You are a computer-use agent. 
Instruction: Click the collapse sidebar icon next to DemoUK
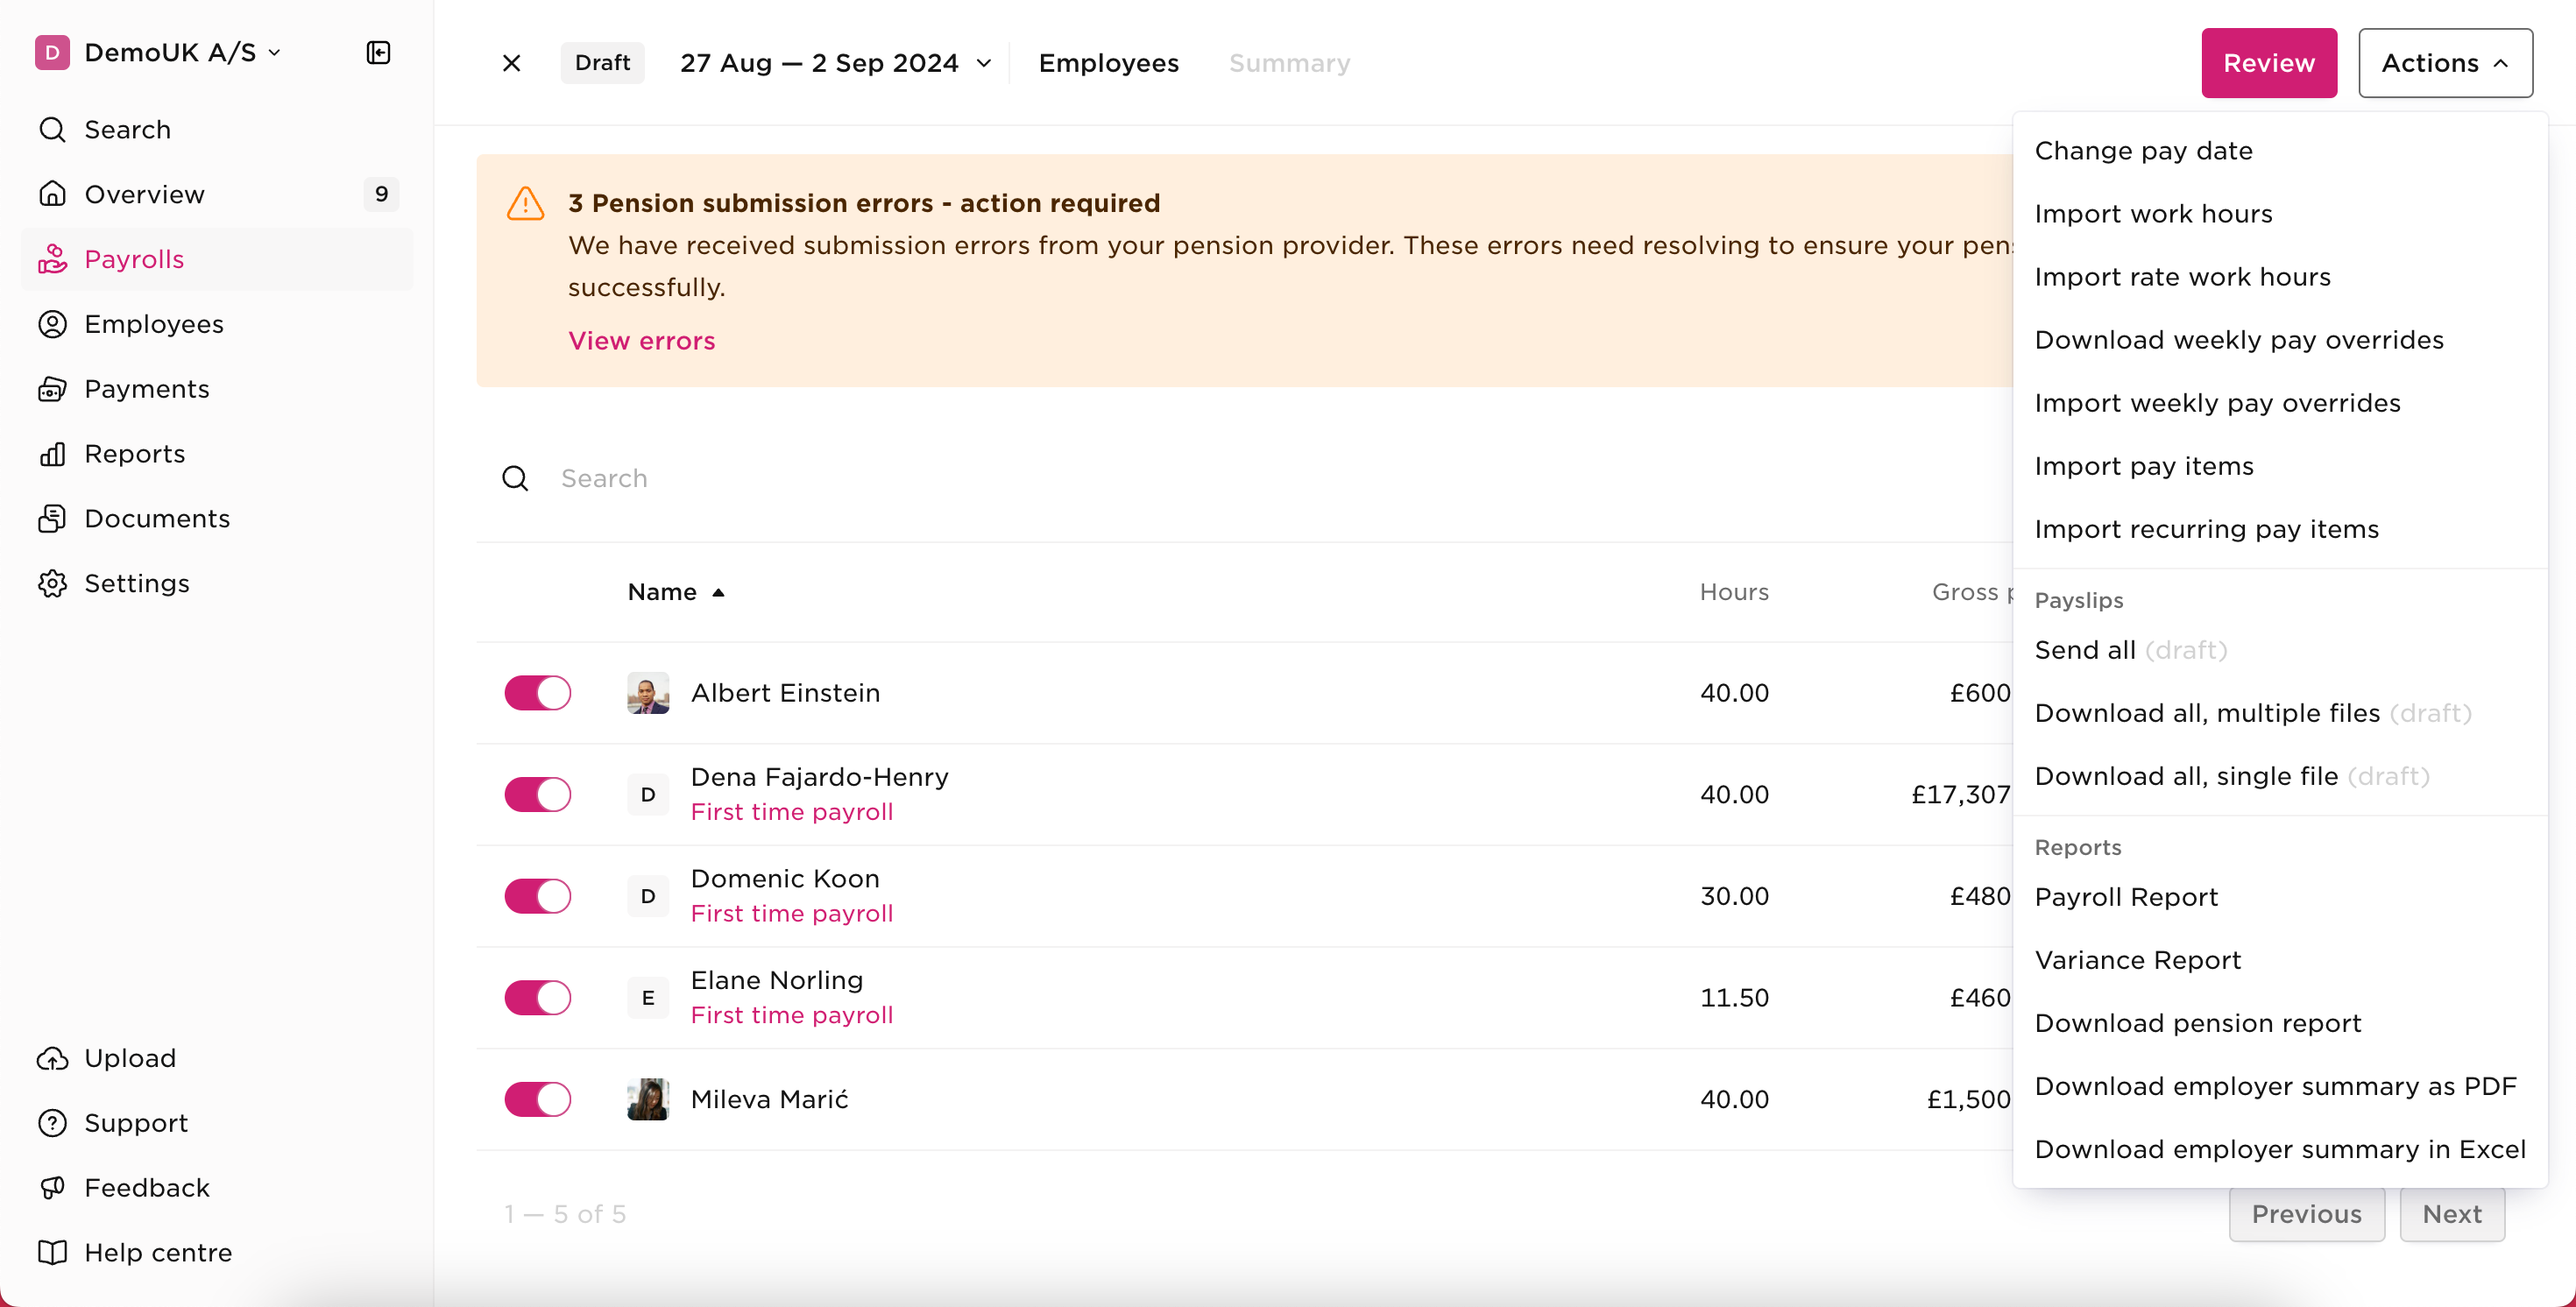[378, 52]
